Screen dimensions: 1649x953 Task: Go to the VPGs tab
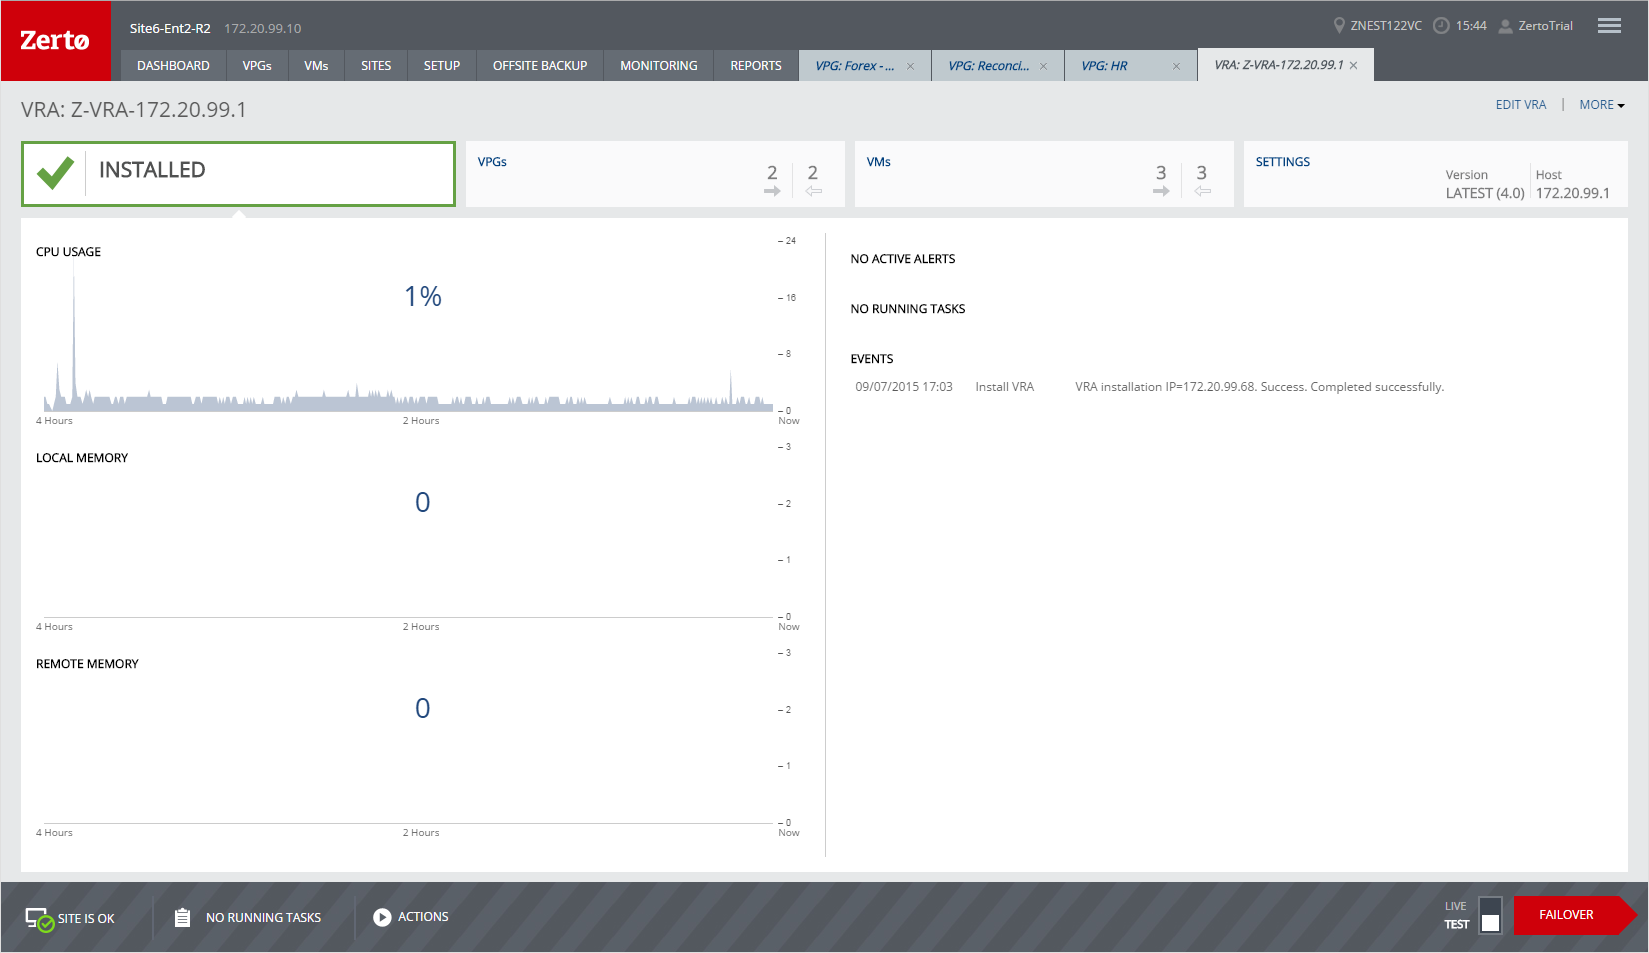(257, 66)
